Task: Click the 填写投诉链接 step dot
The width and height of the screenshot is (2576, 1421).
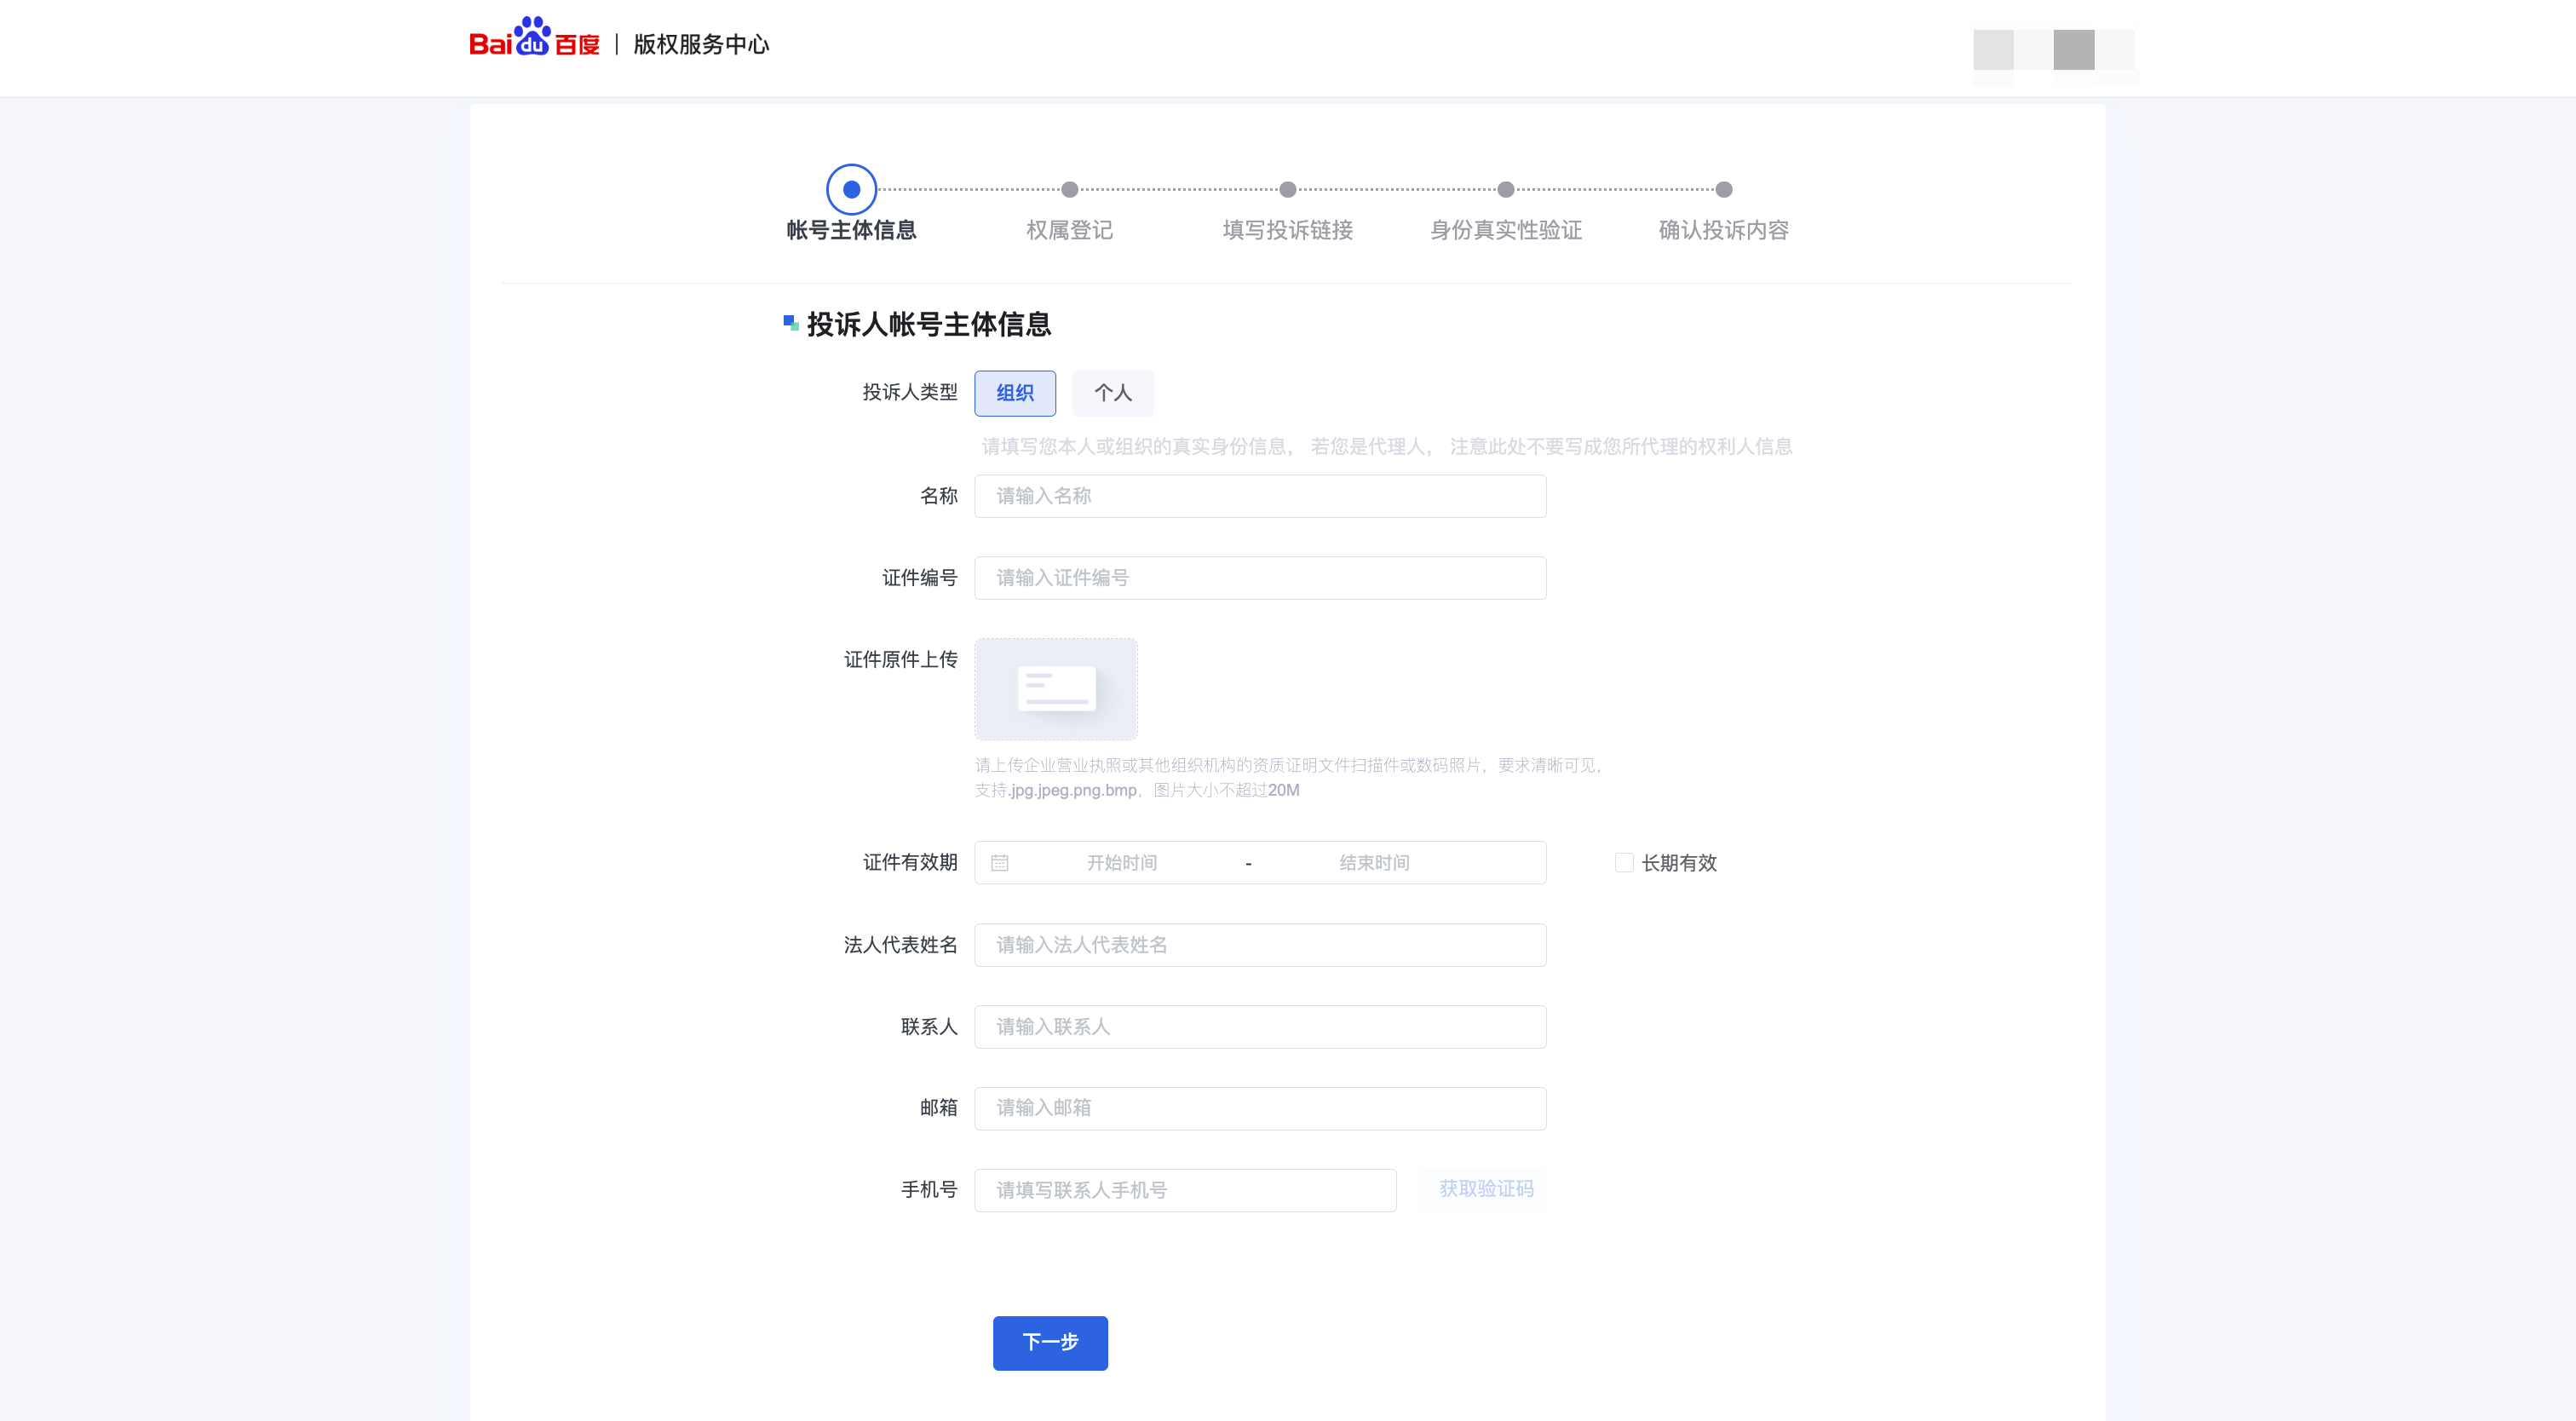Action: pyautogui.click(x=1288, y=189)
